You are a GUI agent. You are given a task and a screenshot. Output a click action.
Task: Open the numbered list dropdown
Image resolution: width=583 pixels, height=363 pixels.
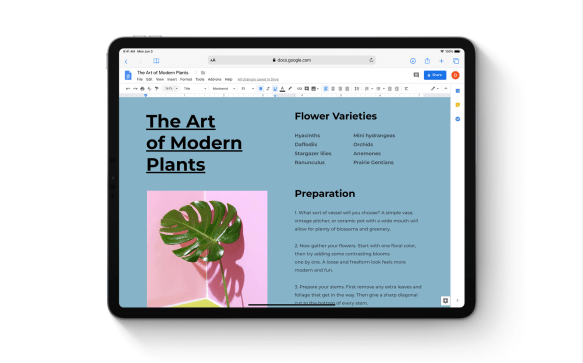pyautogui.click(x=368, y=89)
